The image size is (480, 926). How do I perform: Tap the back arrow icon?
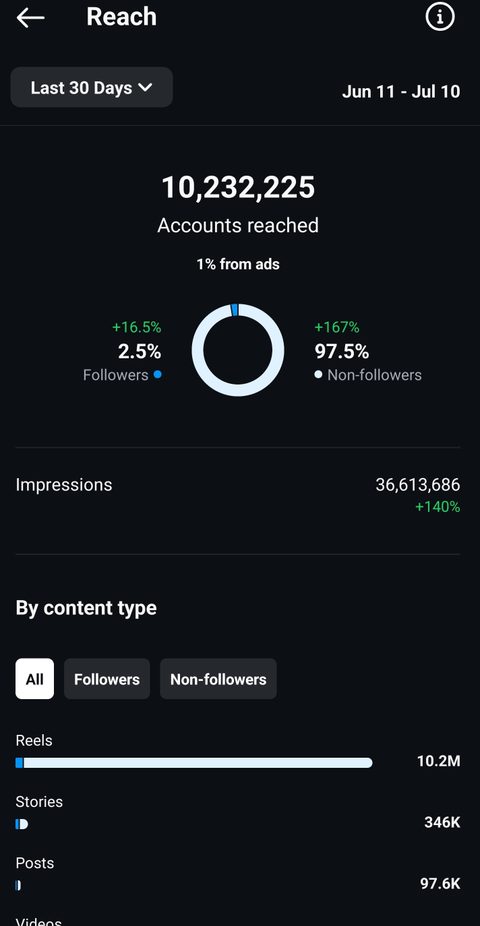point(30,18)
